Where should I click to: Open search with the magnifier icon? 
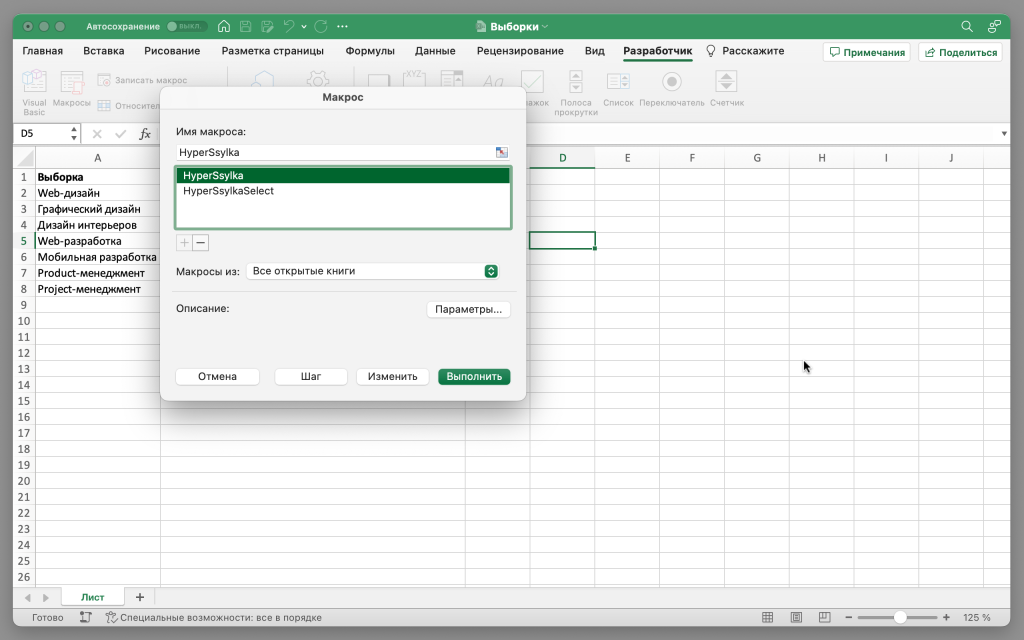coord(967,26)
